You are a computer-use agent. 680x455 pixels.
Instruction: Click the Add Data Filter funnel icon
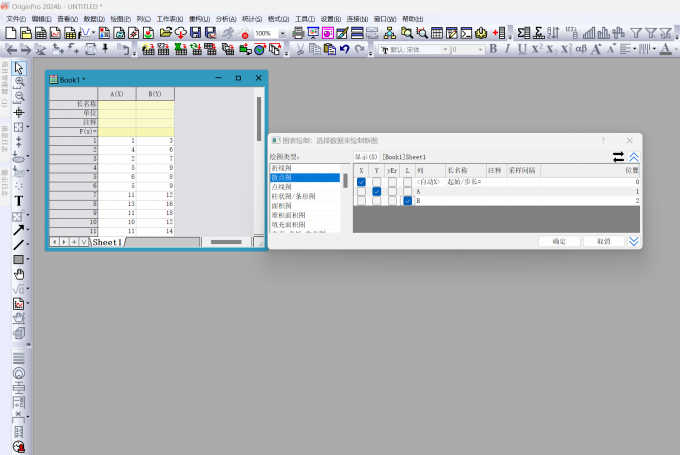pyautogui.click(x=636, y=33)
